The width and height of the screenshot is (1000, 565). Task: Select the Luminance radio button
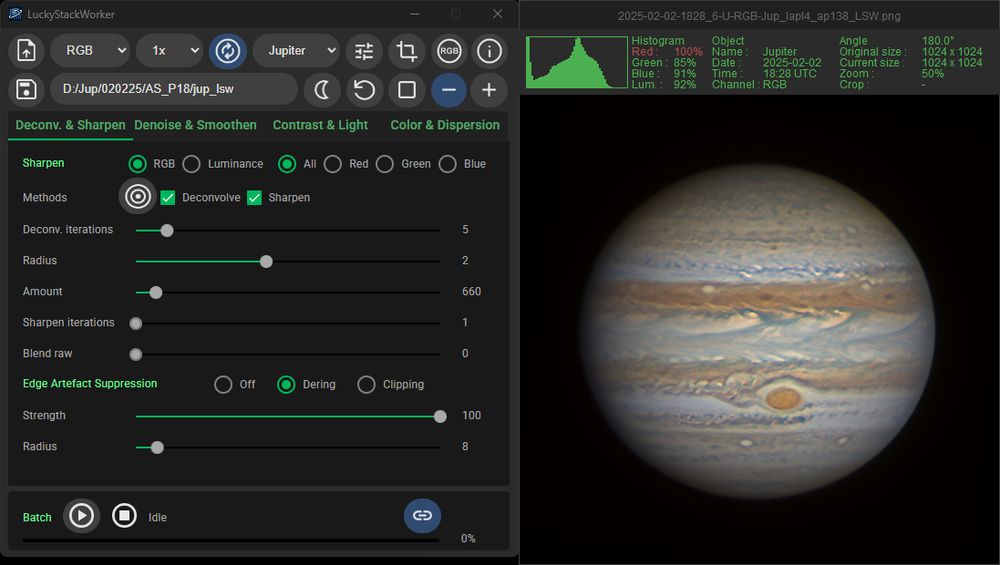tap(191, 164)
